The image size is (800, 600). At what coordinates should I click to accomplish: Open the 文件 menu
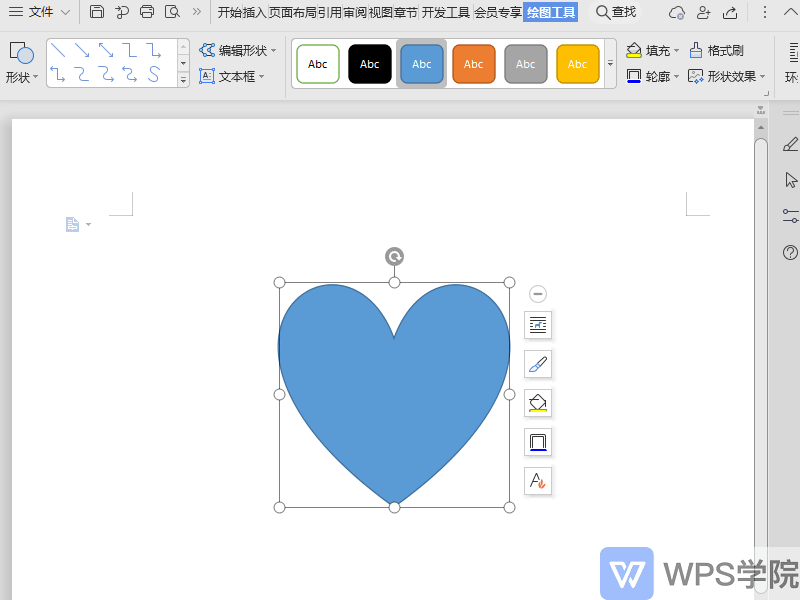click(39, 12)
